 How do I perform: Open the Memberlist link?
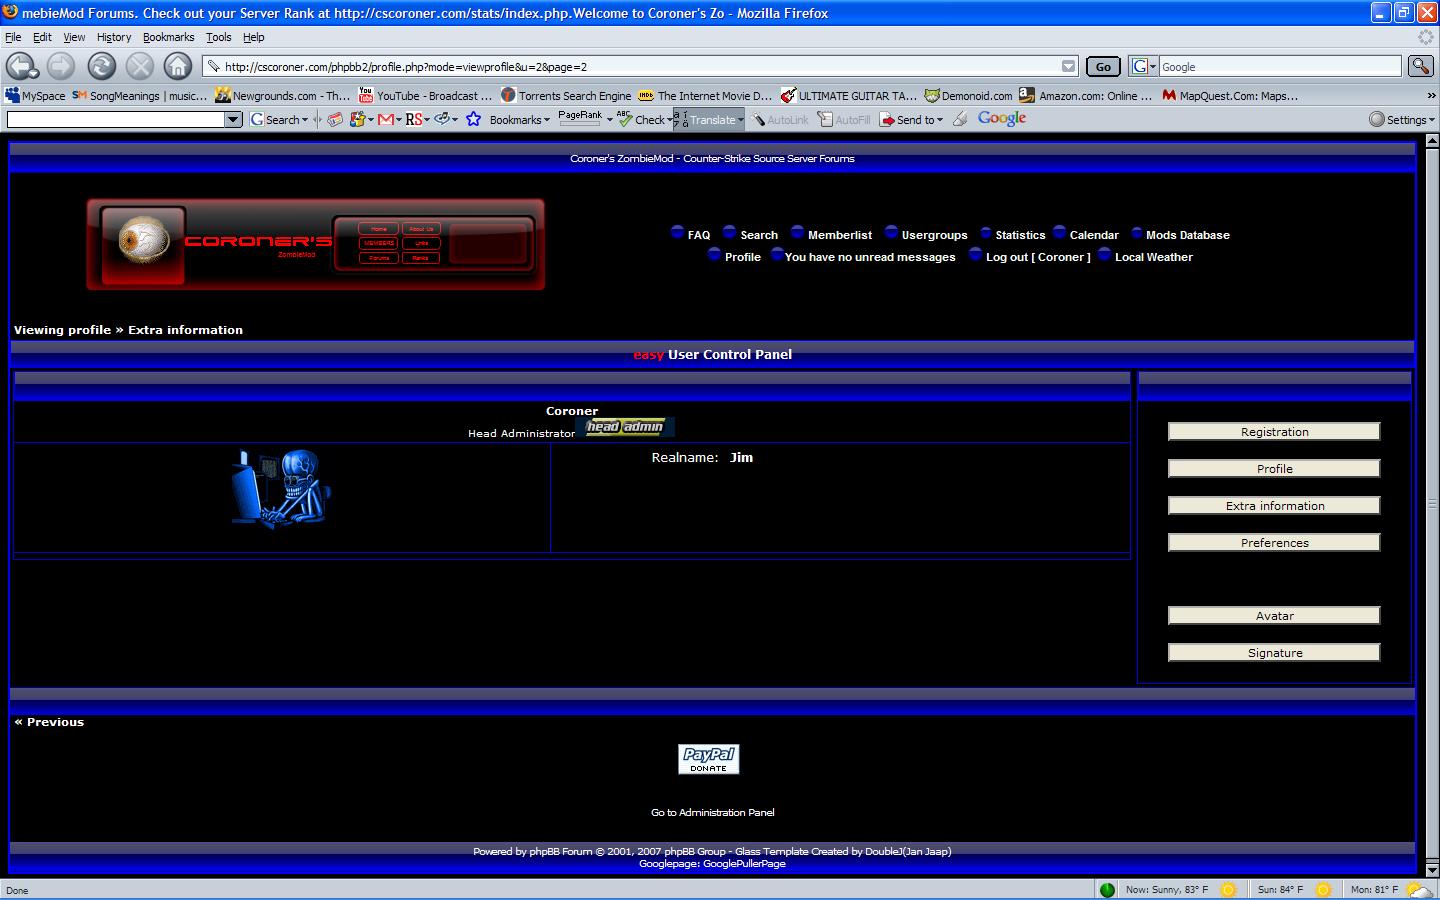[x=839, y=235]
